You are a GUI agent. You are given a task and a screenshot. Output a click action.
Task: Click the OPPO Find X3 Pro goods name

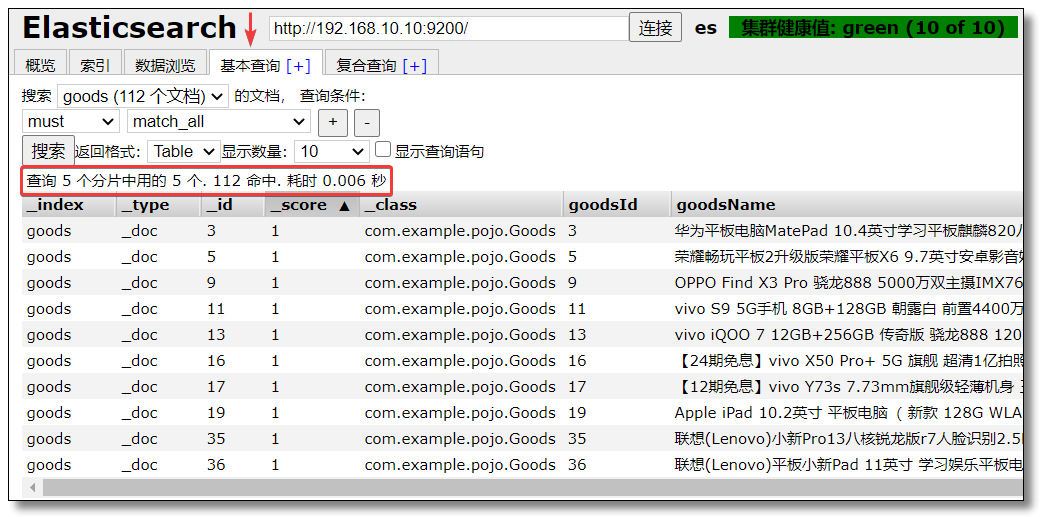click(x=848, y=283)
